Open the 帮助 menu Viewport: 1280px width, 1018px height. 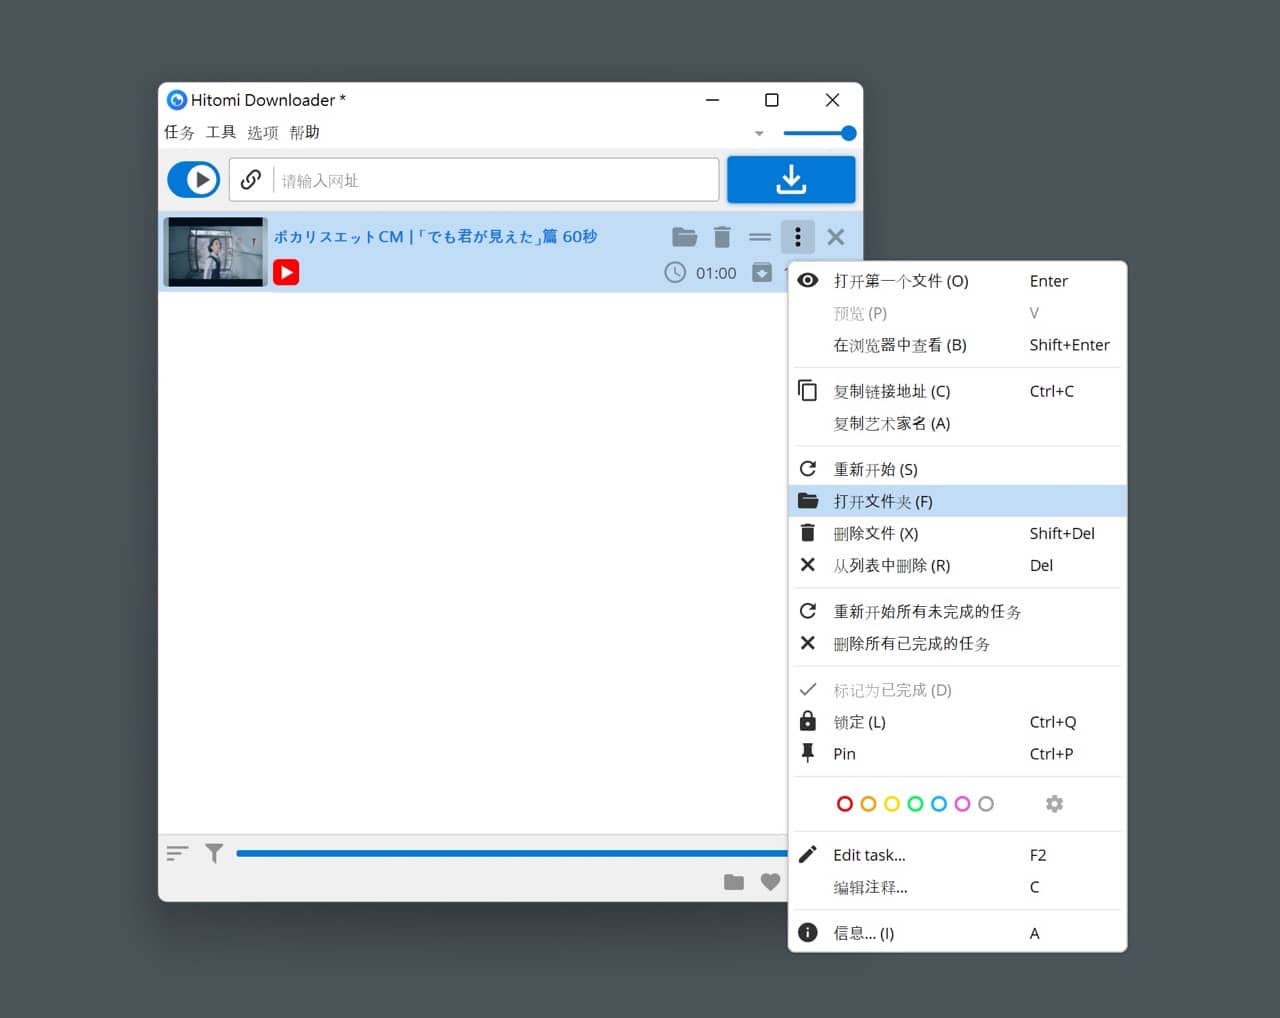tap(305, 132)
